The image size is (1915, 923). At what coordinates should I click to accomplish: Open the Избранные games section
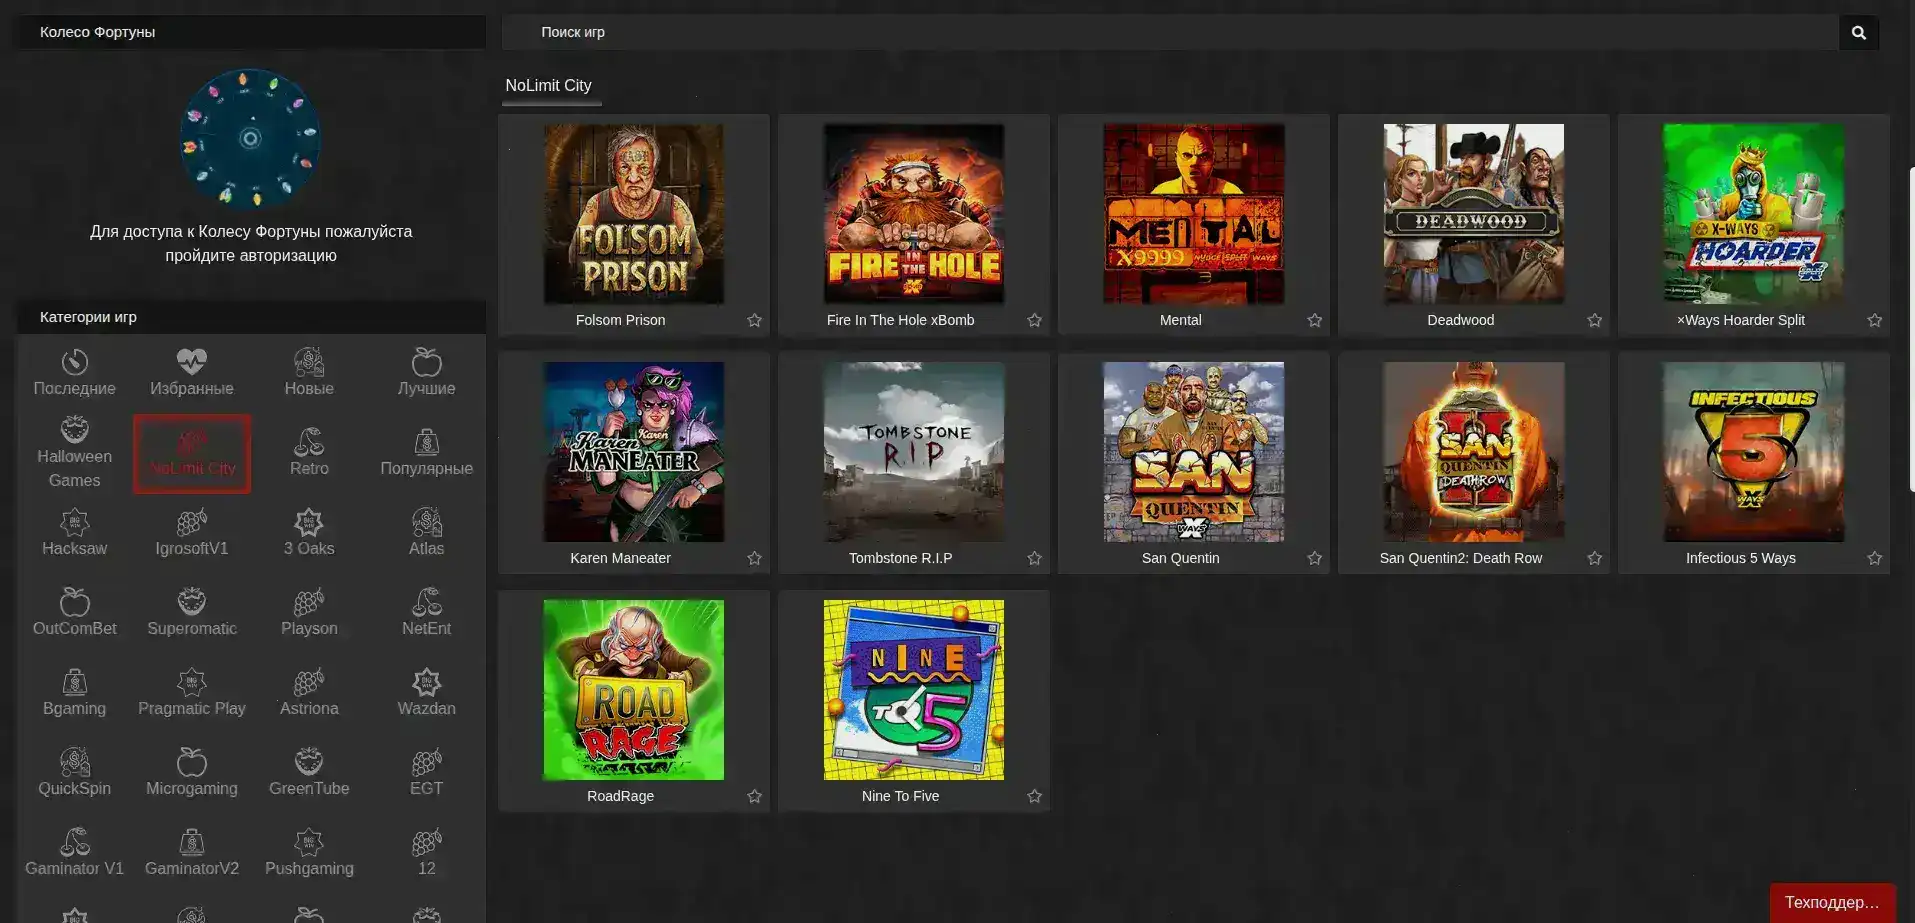click(191, 372)
